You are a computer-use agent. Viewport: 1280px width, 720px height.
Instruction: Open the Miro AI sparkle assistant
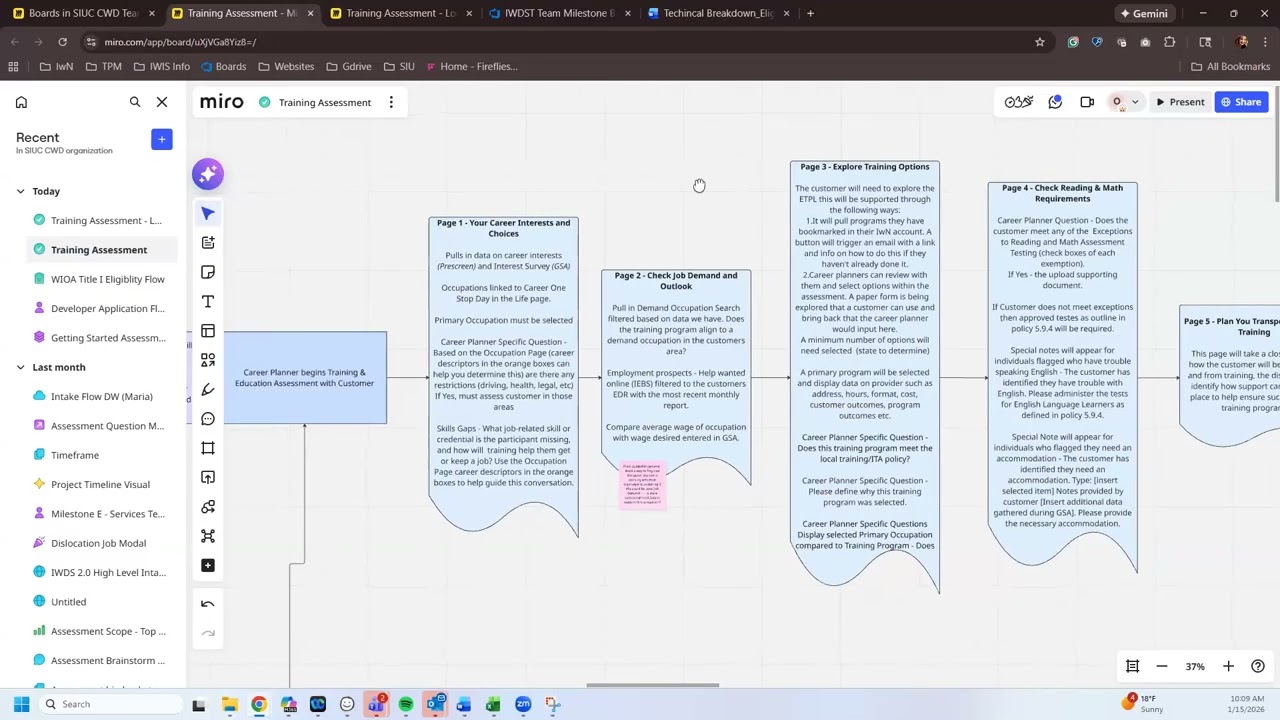[x=208, y=174]
